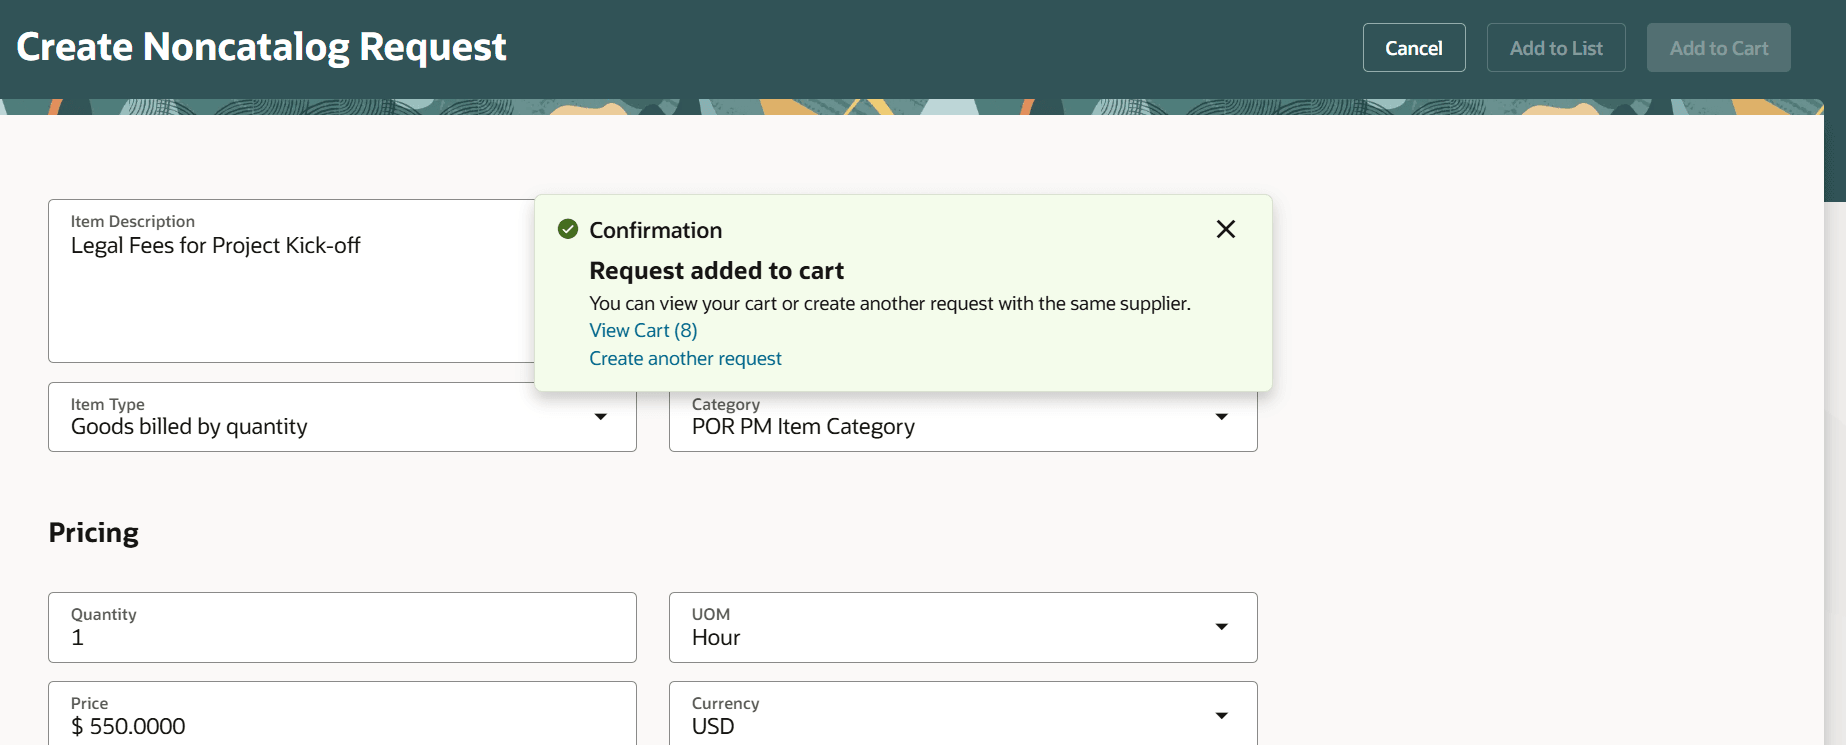1846x745 pixels.
Task: Click the USD value in Currency
Action: (x=713, y=727)
